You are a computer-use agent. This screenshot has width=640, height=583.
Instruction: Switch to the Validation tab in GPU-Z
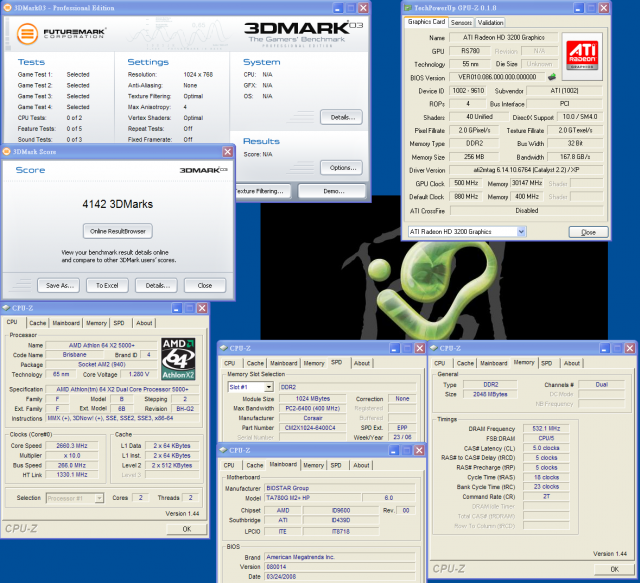tap(490, 22)
